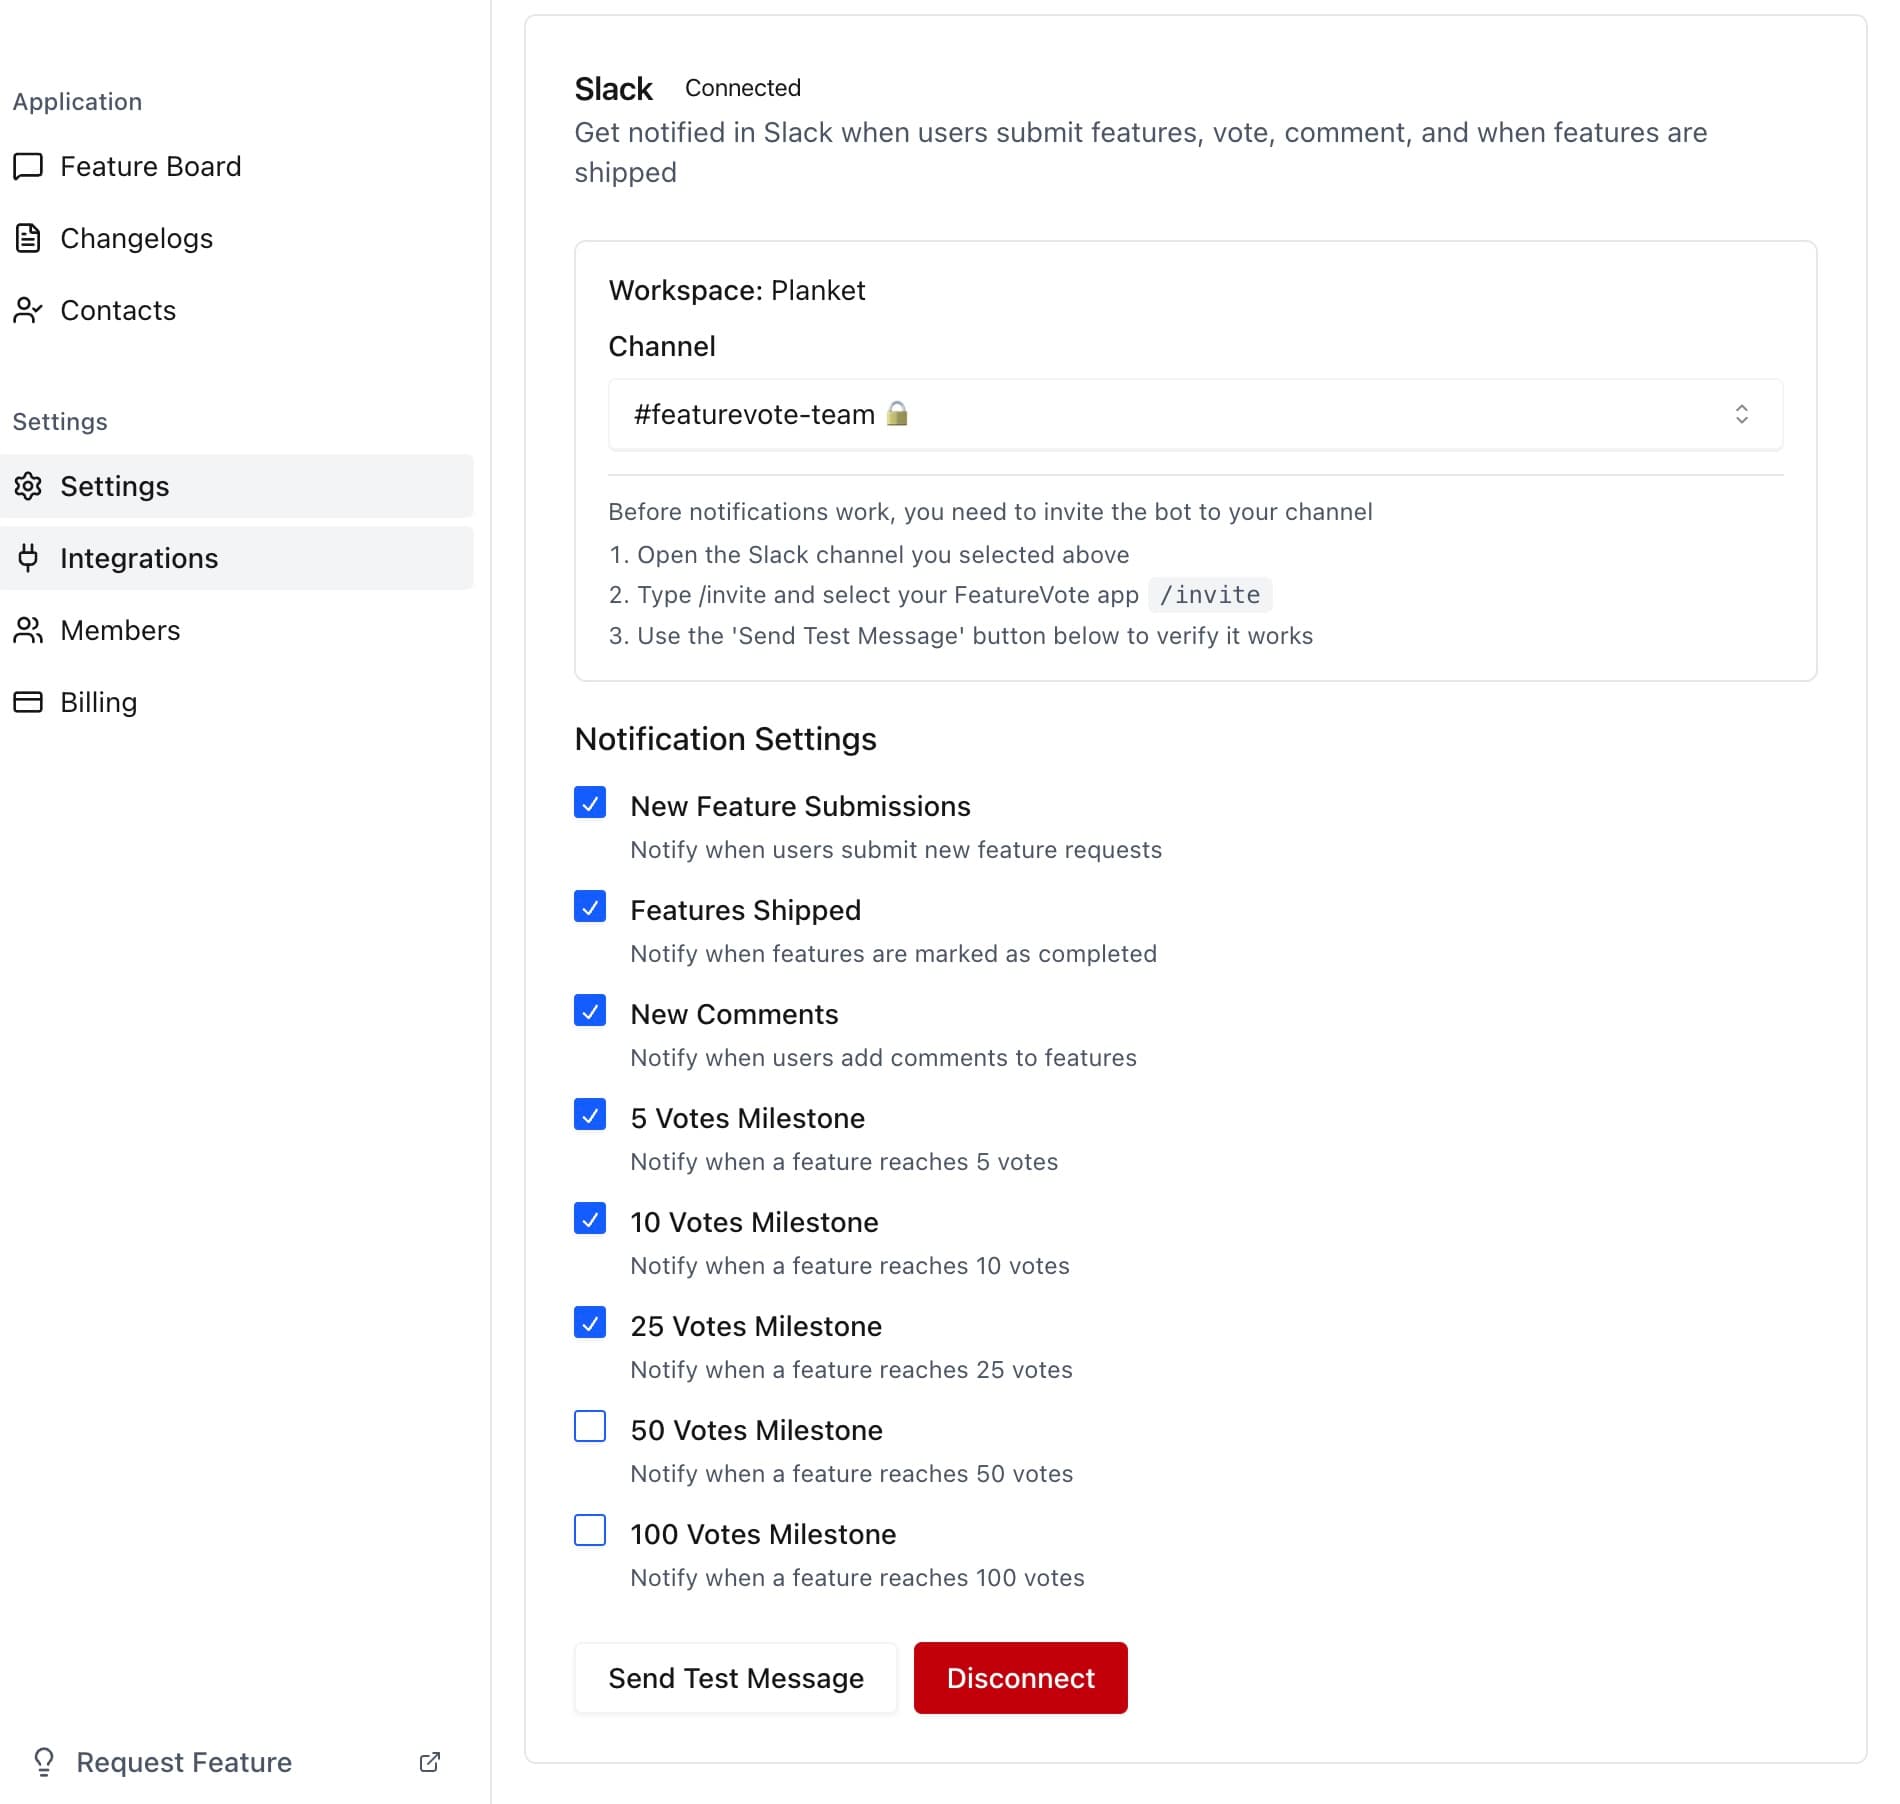Screen dimensions: 1900x1804
Task: Click the '100 Votes Milestone' label
Action: pyautogui.click(x=763, y=1534)
